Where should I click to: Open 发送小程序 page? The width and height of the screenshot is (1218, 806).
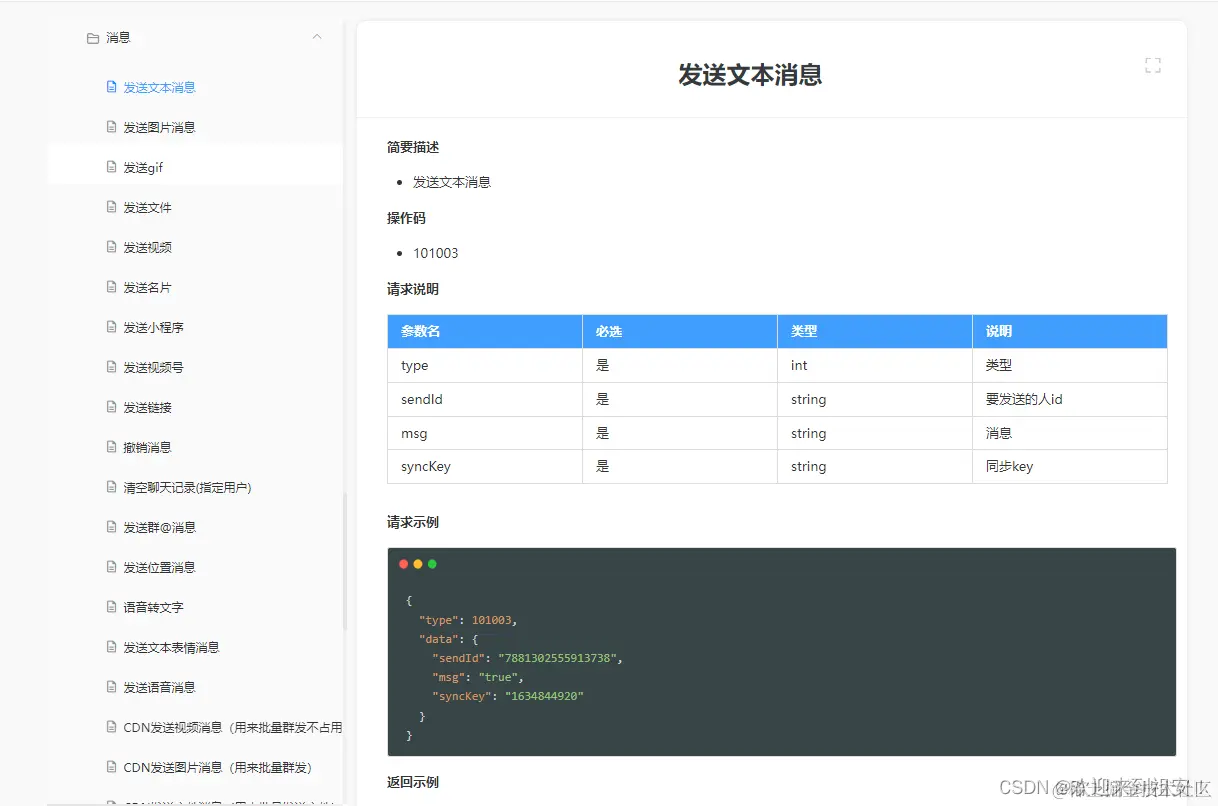(153, 327)
